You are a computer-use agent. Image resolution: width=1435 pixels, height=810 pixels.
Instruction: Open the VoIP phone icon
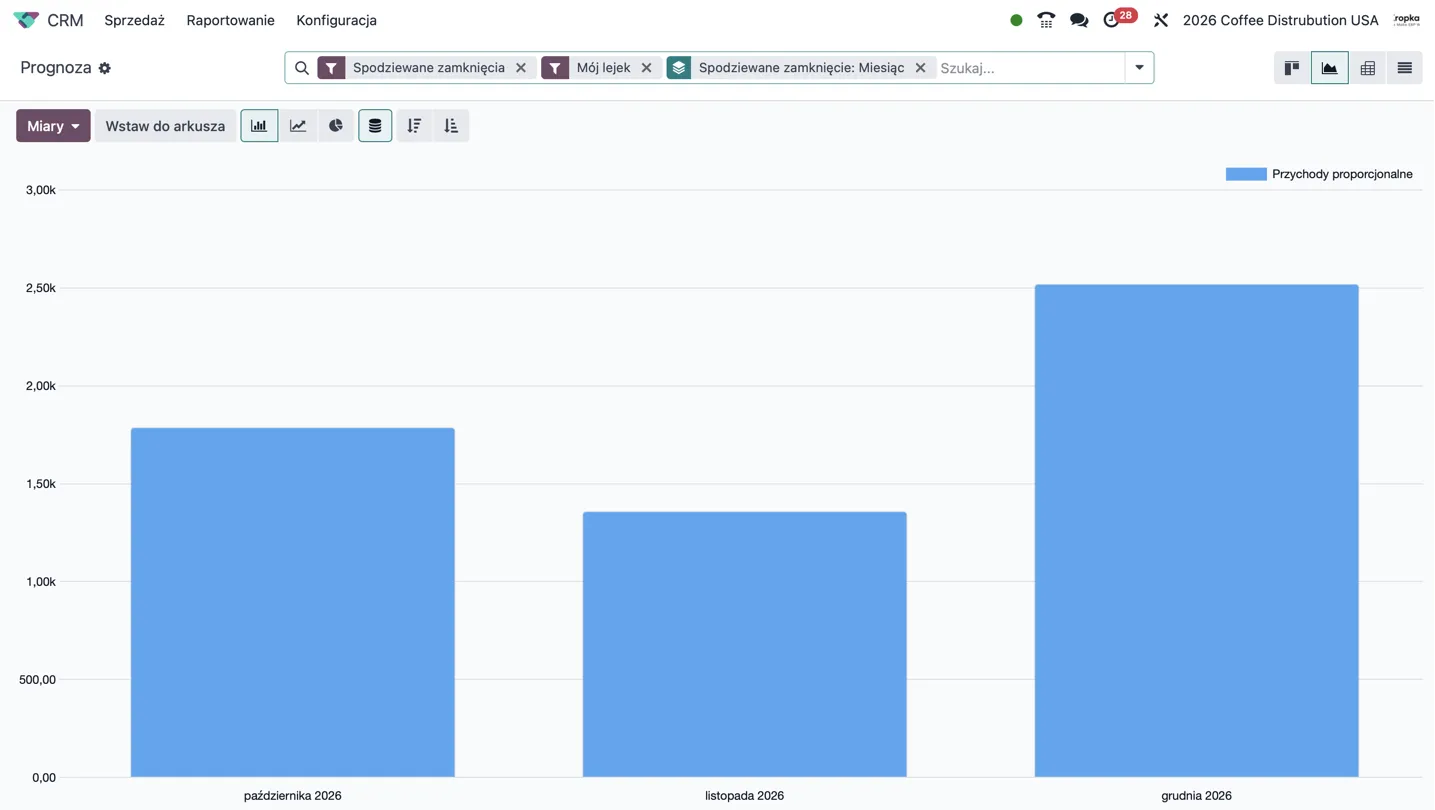1046,20
